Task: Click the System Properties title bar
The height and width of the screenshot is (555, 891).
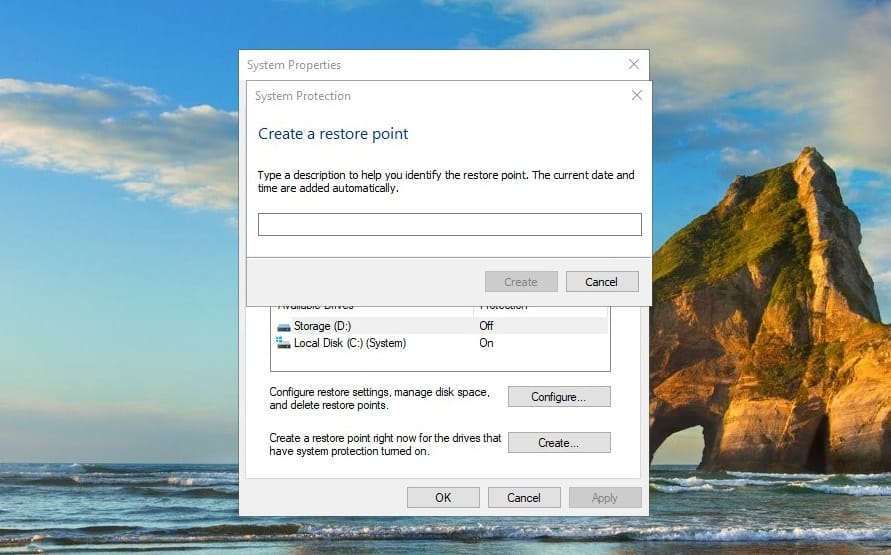Action: click(x=420, y=65)
